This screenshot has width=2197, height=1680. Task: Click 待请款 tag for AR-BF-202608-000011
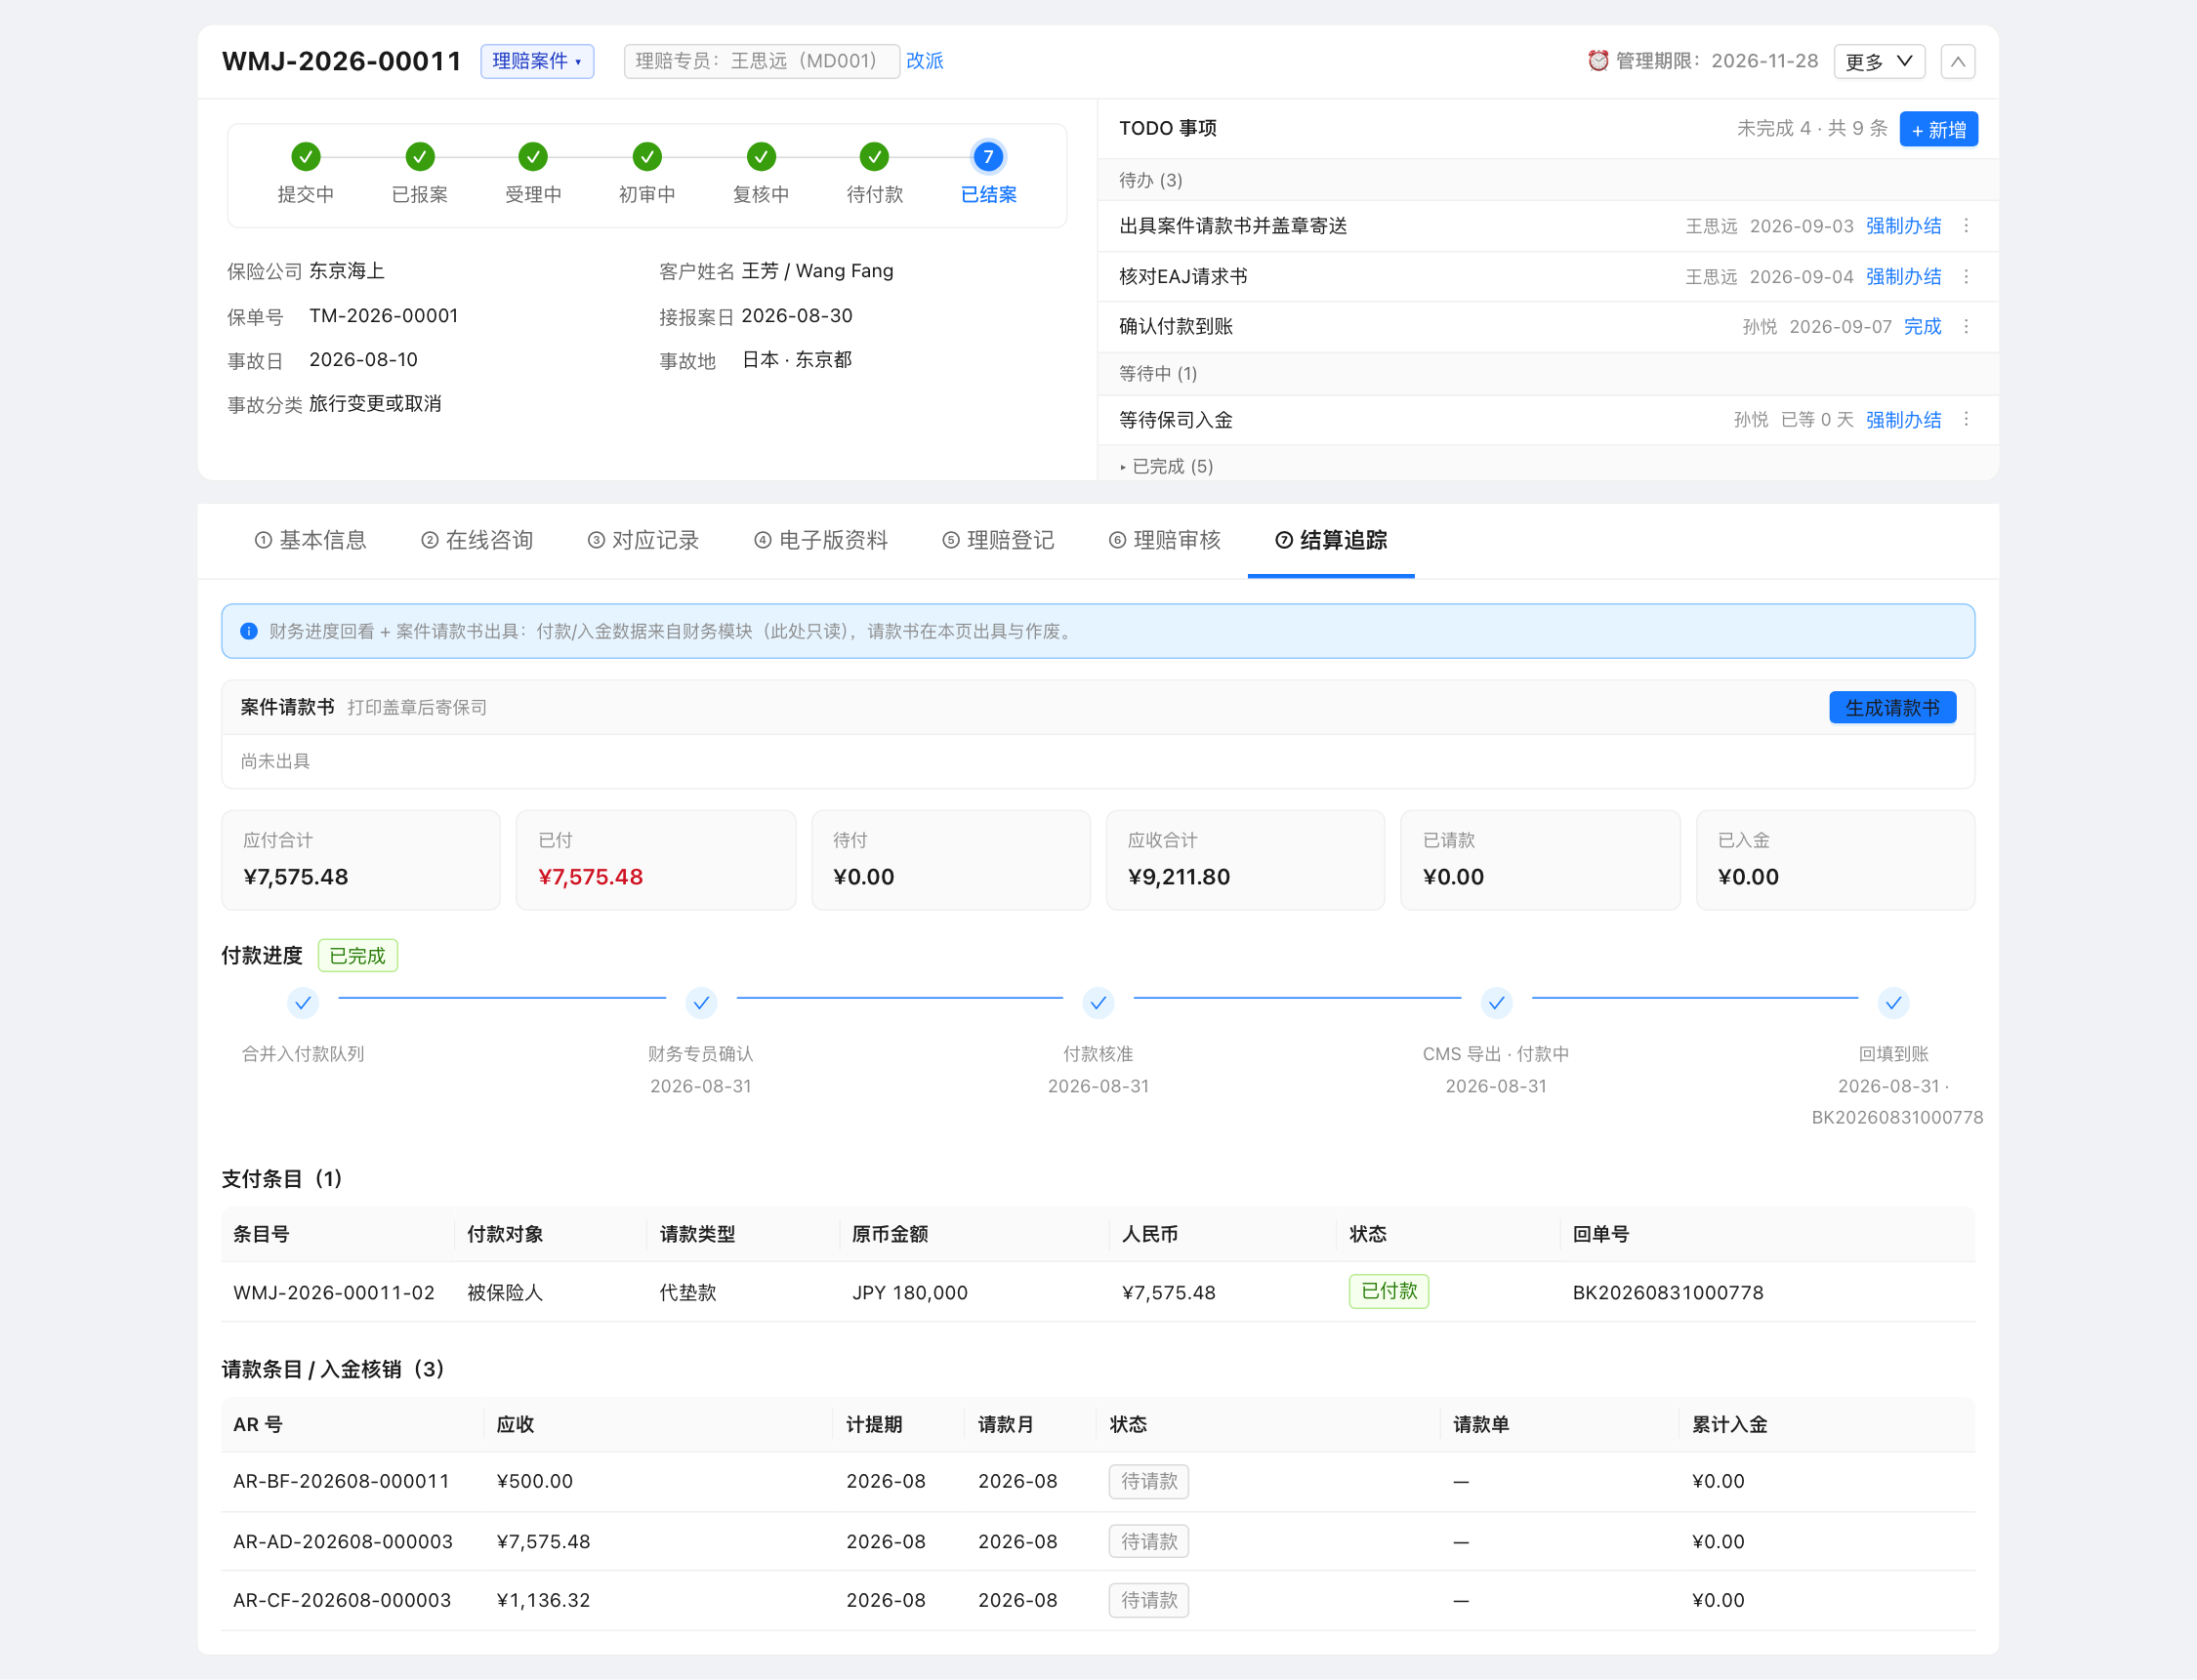pos(1149,1481)
